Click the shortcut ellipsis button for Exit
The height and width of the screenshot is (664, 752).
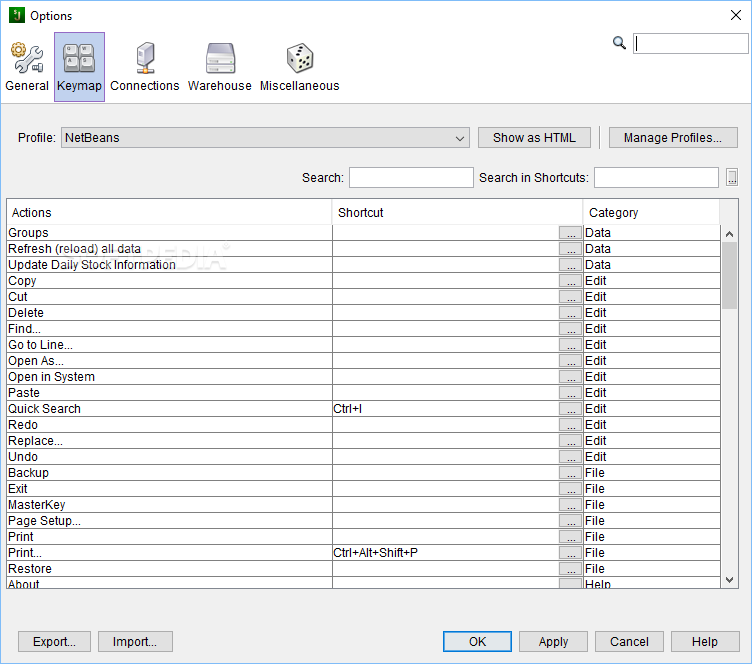tap(570, 489)
